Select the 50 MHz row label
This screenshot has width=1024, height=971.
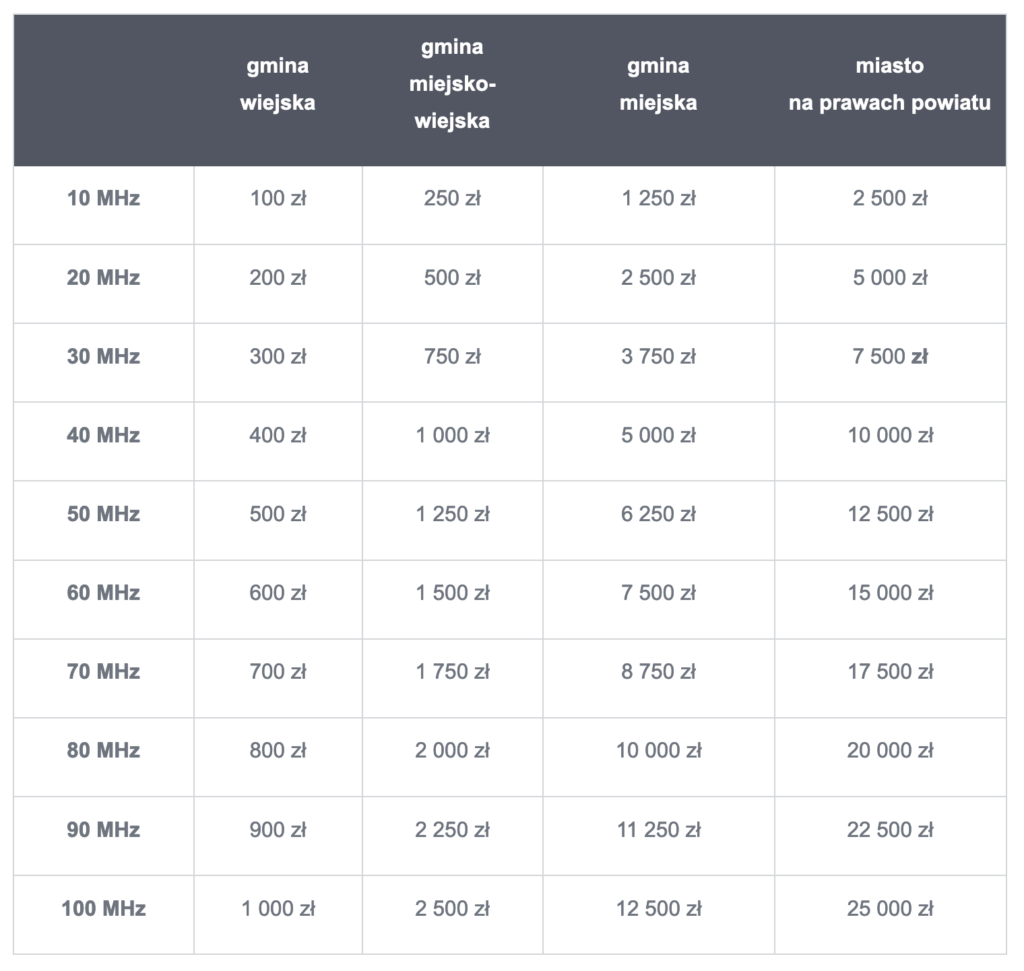point(103,514)
